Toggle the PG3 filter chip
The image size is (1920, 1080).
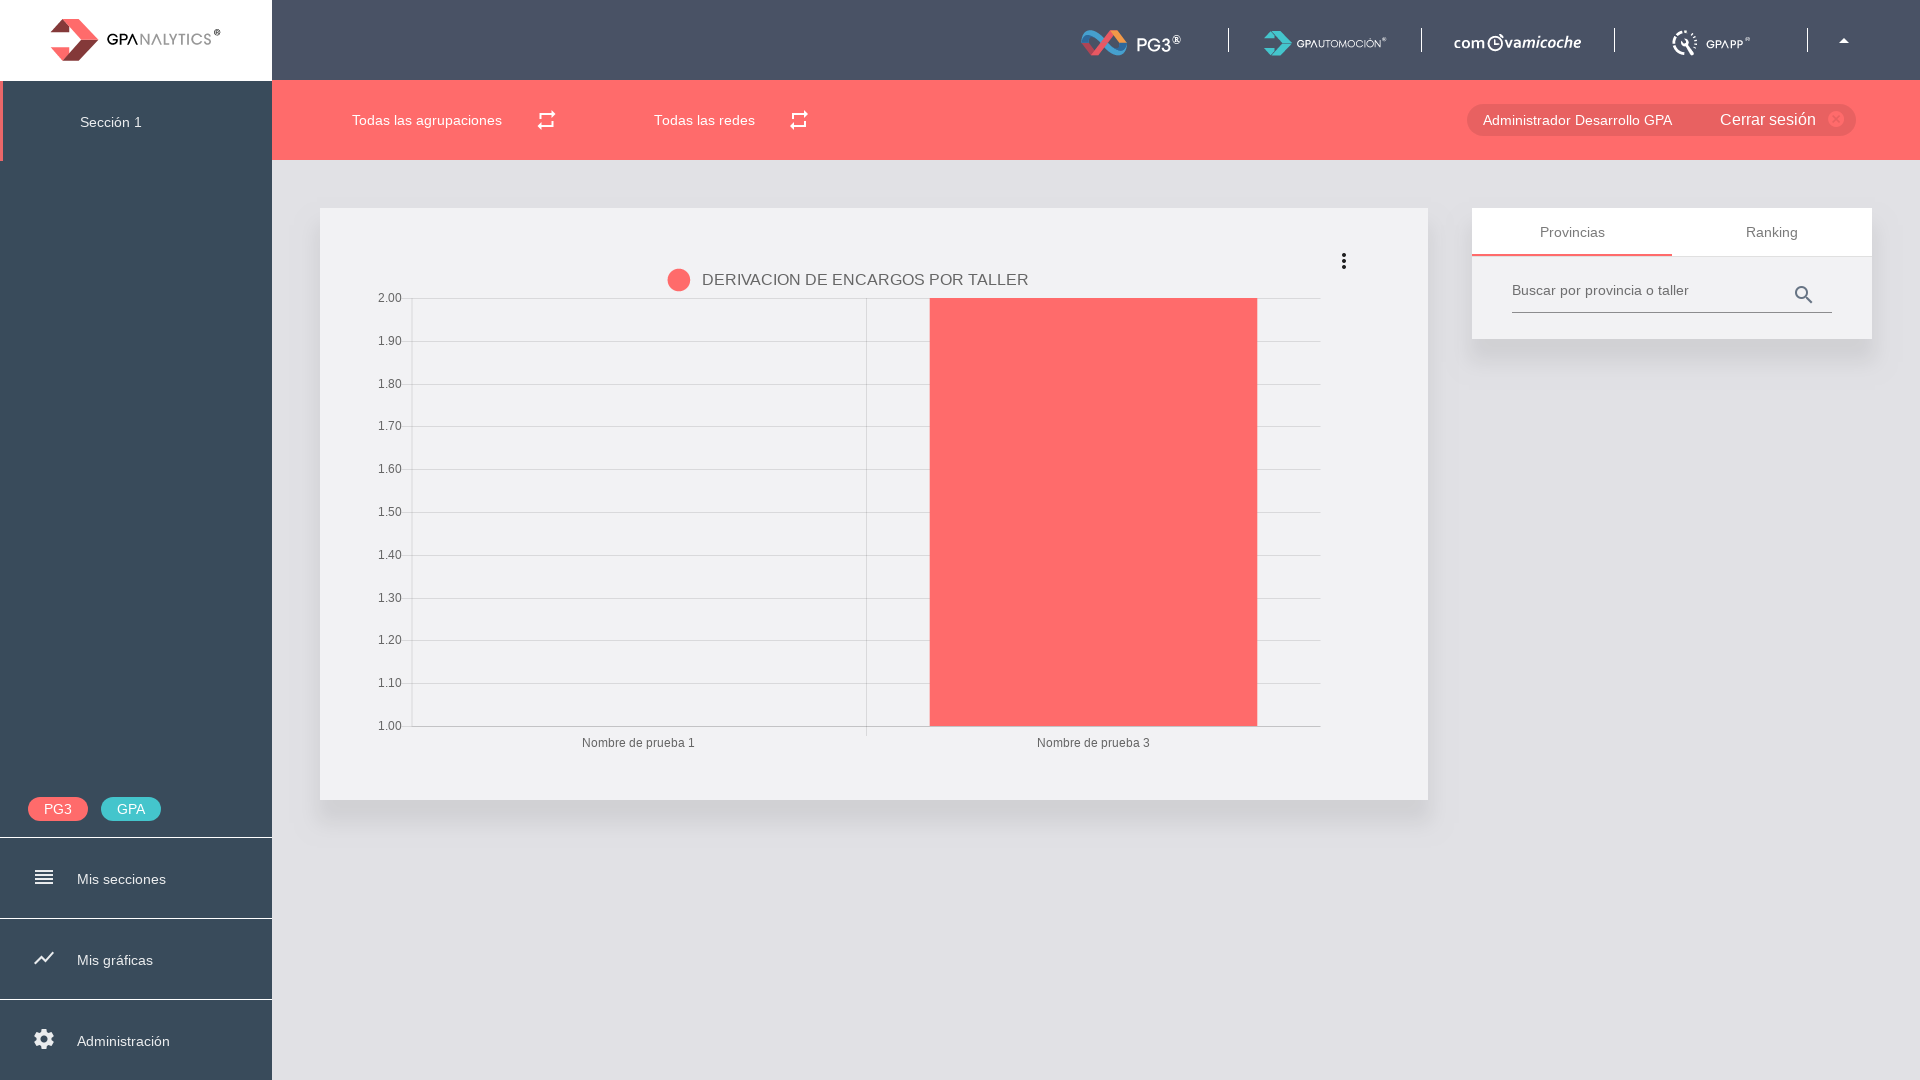coord(58,809)
